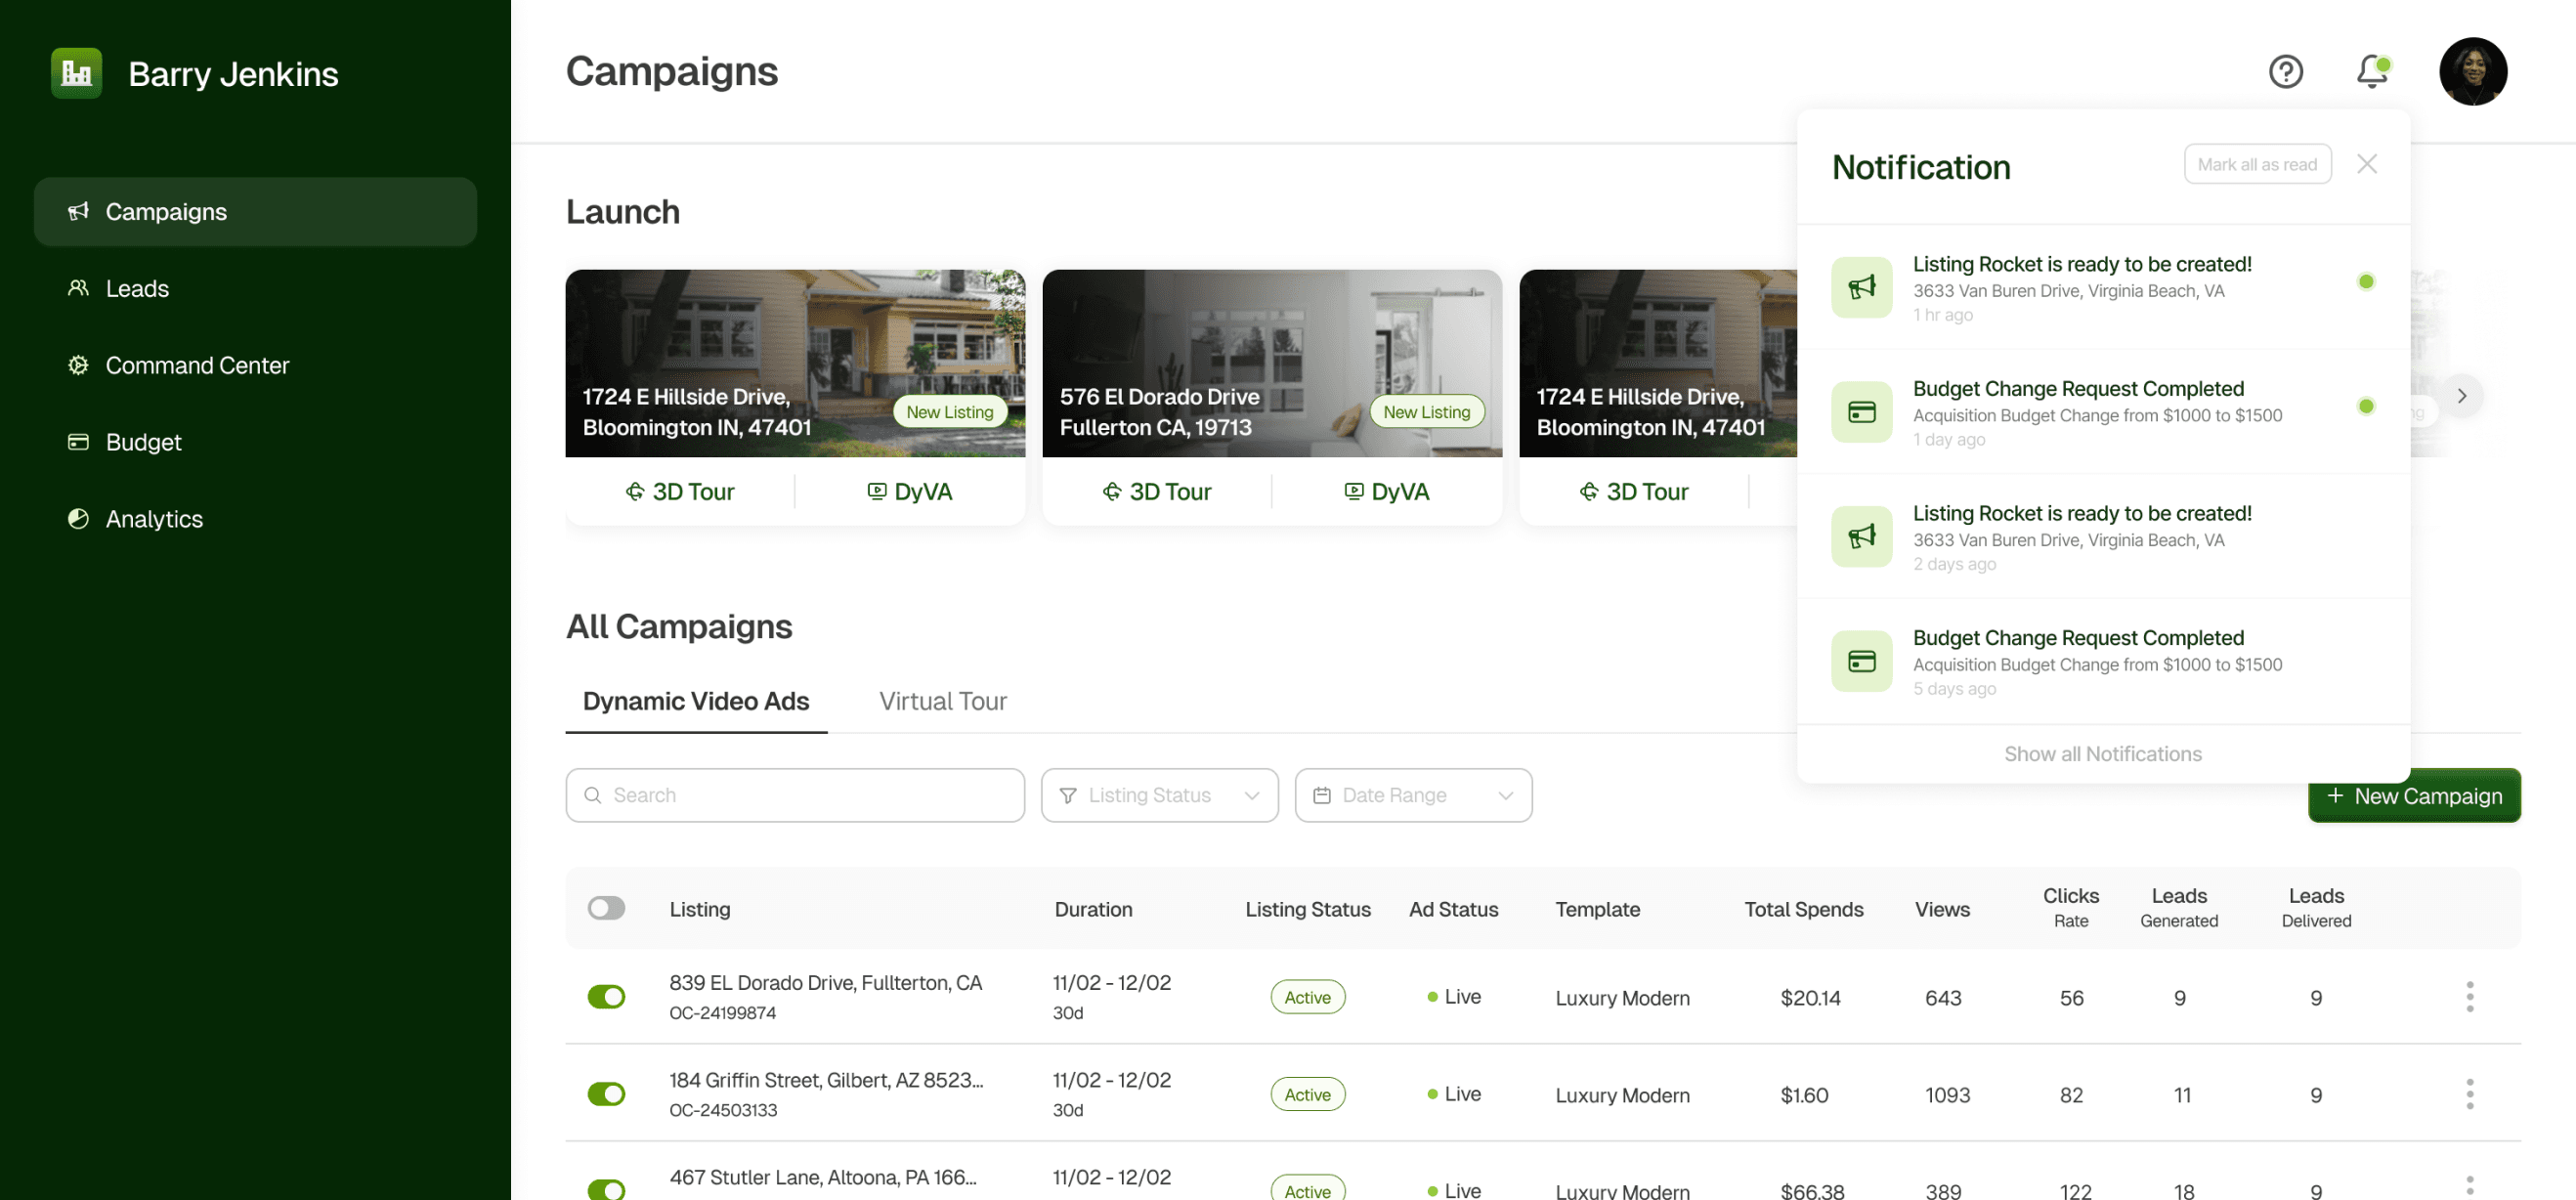Open 3D Tour for 576 El Dorado Drive
The width and height of the screenshot is (2576, 1200).
[1157, 492]
